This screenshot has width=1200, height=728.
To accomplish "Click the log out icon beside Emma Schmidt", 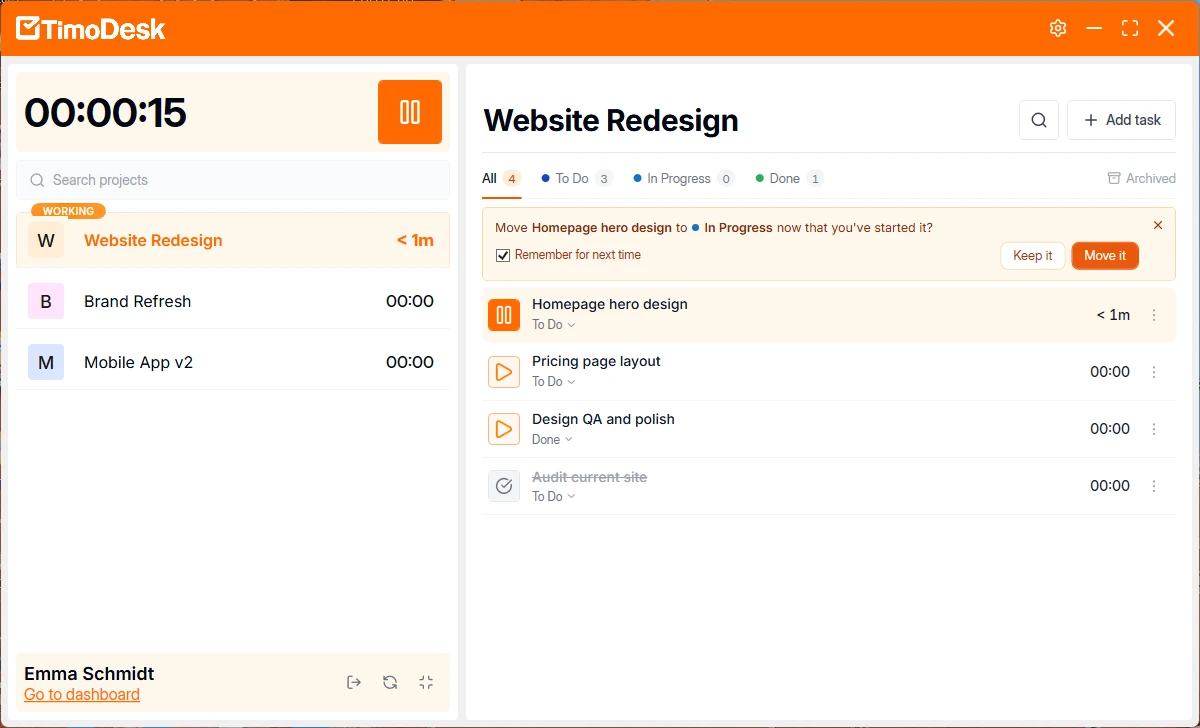I will [354, 682].
